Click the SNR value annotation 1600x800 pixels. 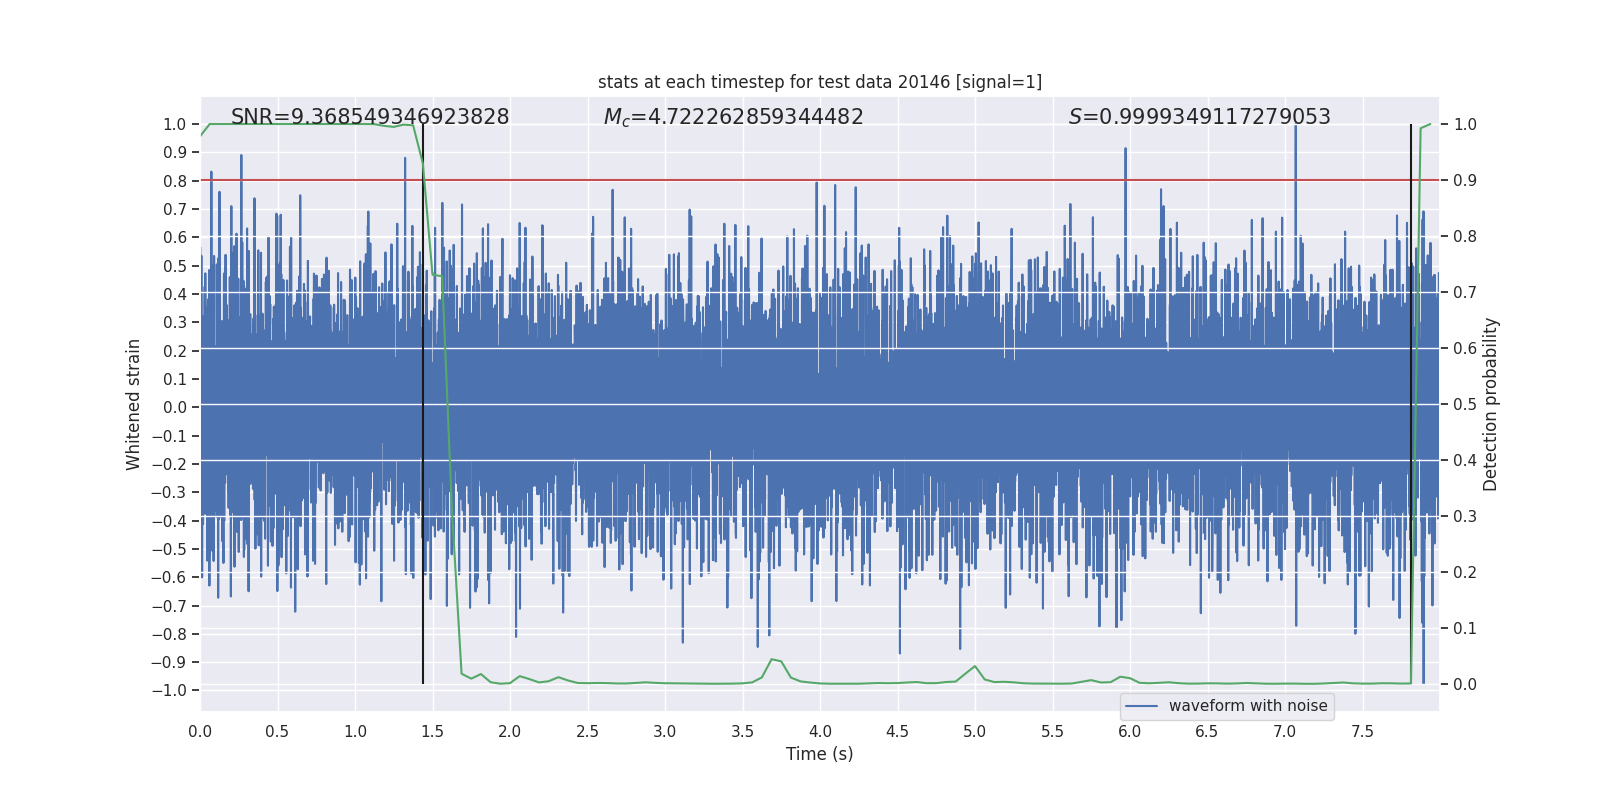click(370, 117)
